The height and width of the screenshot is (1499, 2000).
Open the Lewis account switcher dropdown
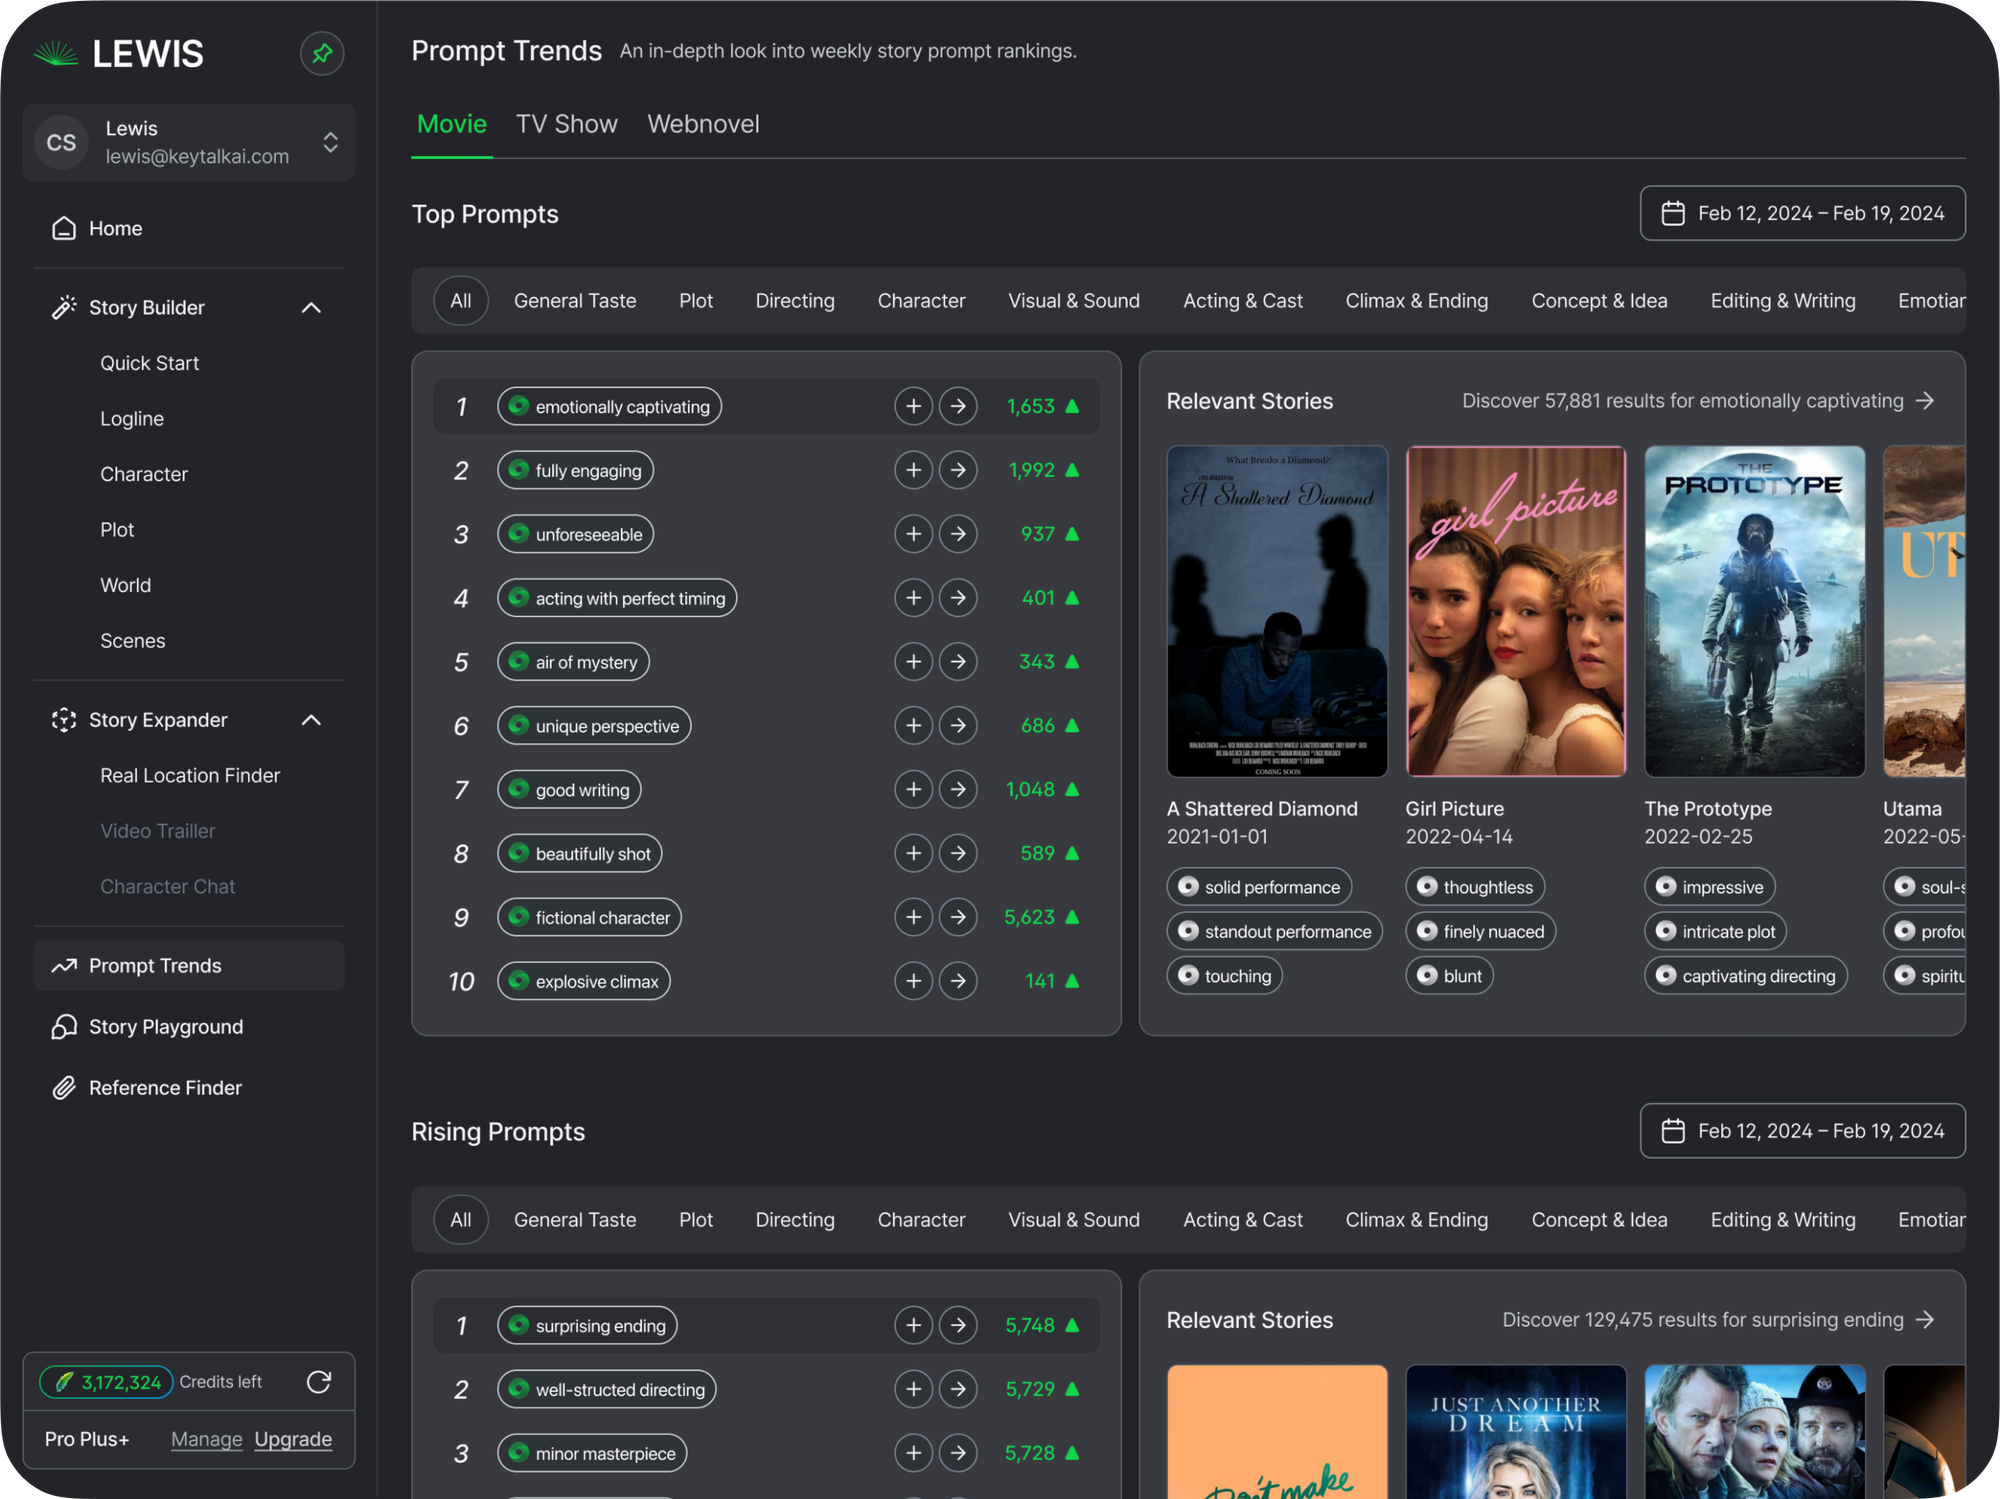(x=330, y=142)
